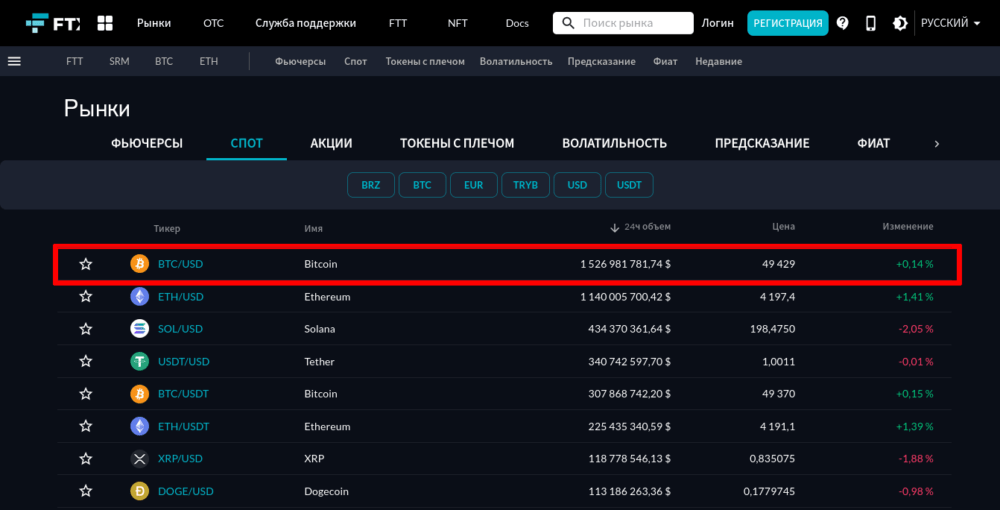1000x510 pixels.
Task: Open the РУССКИЙ language dropdown
Action: point(950,23)
